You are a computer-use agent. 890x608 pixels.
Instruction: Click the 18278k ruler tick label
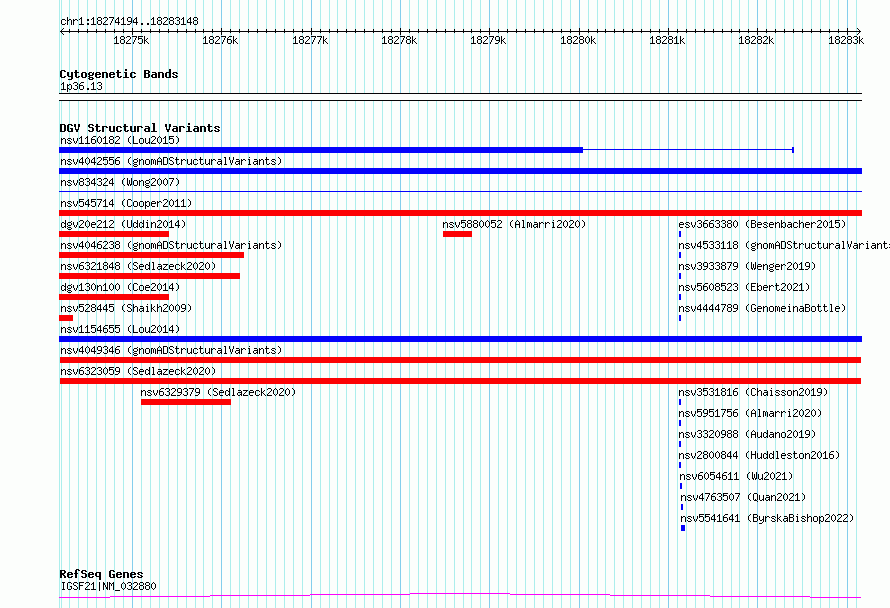(x=399, y=40)
